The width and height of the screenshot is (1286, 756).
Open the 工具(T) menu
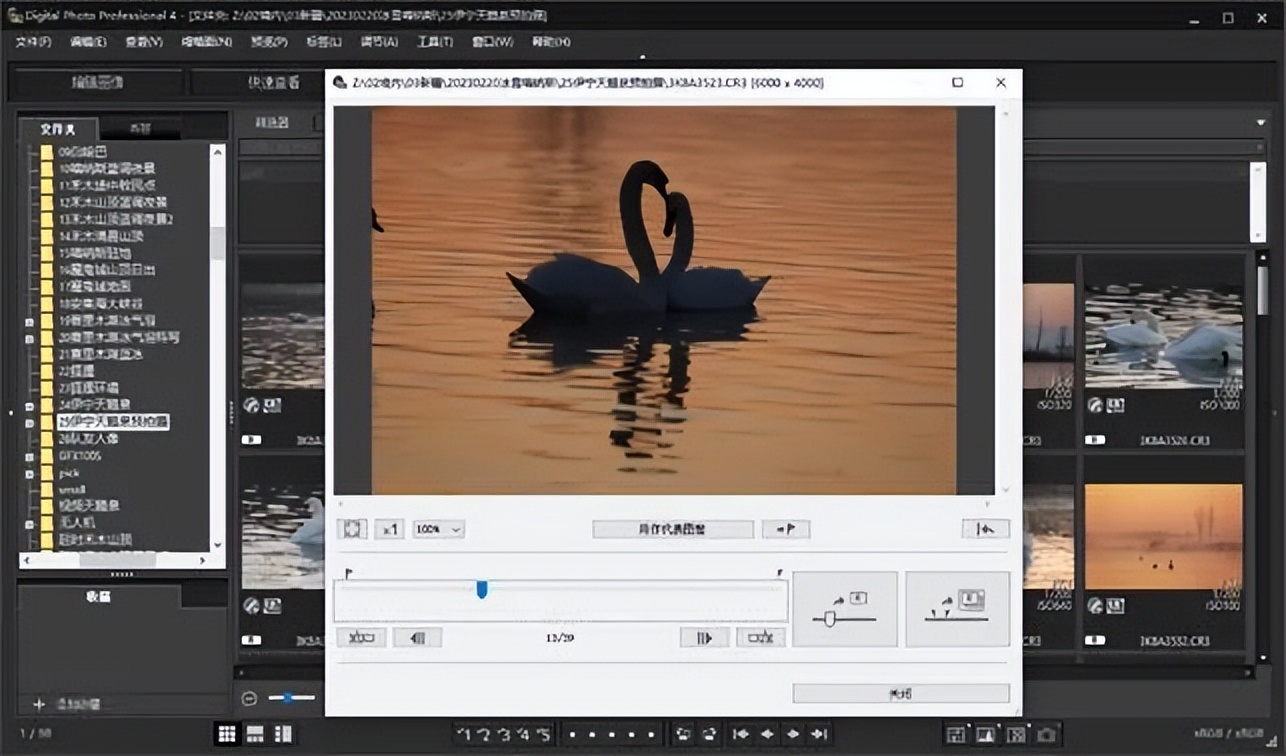tap(434, 42)
